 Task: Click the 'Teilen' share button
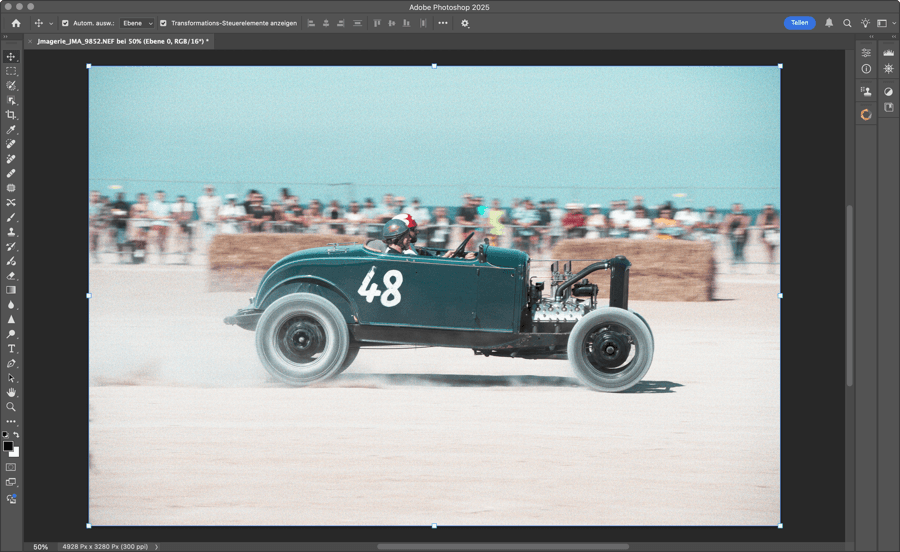(x=799, y=23)
